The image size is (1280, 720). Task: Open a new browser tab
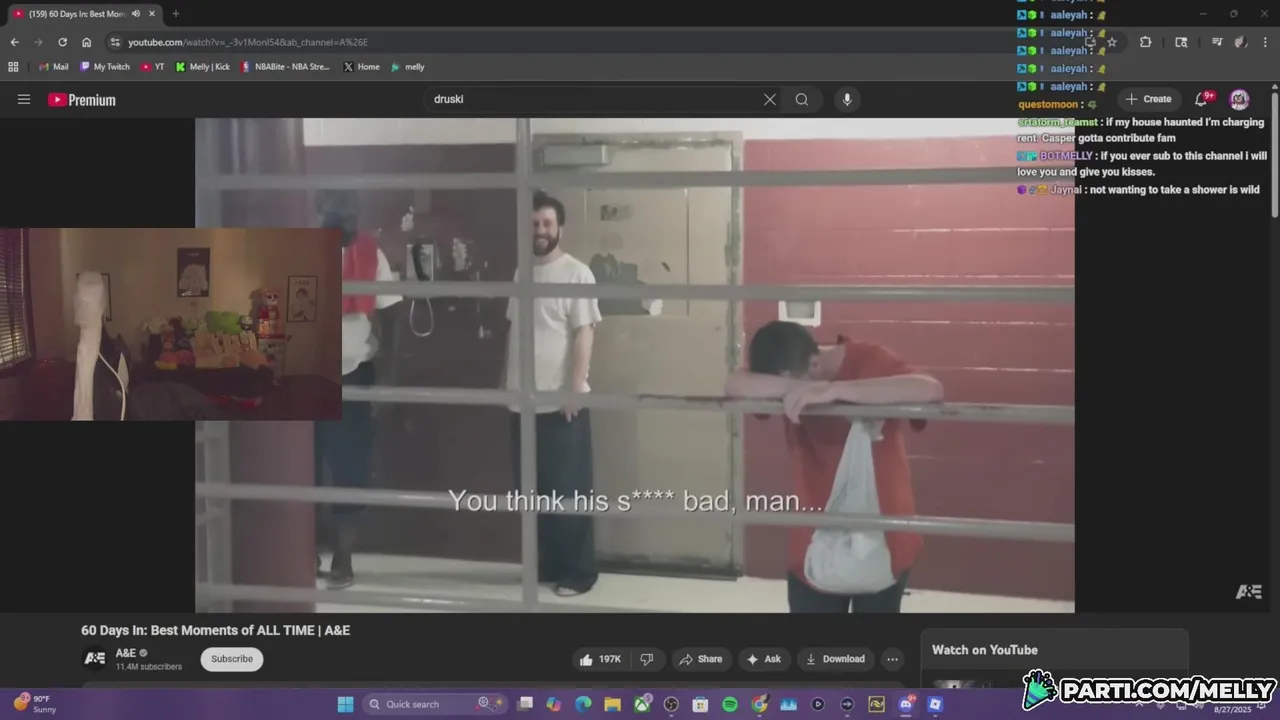(175, 14)
